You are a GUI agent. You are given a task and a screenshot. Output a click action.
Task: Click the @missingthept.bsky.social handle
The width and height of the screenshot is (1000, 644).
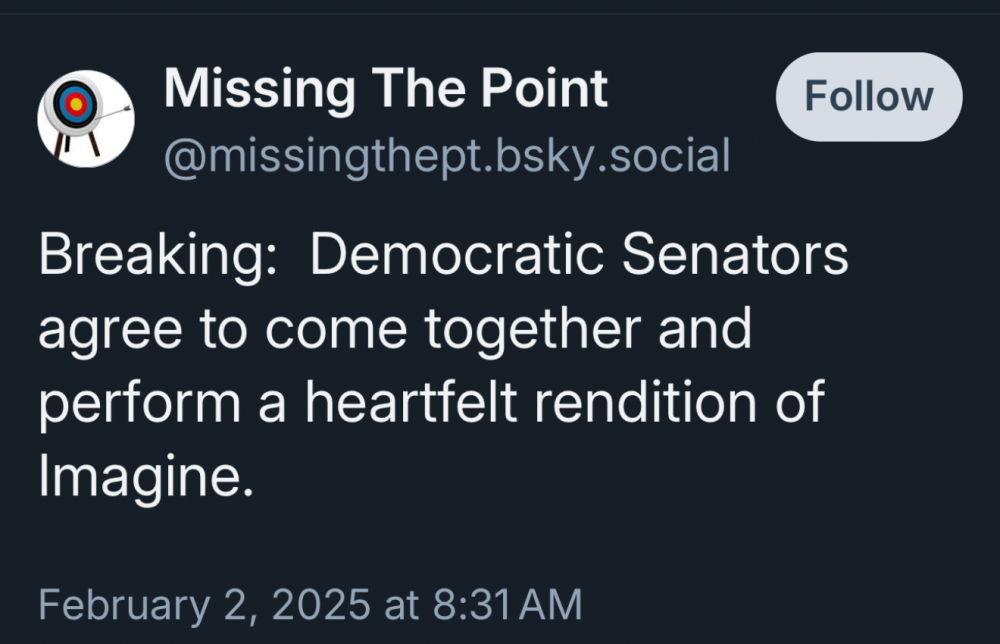coord(447,155)
